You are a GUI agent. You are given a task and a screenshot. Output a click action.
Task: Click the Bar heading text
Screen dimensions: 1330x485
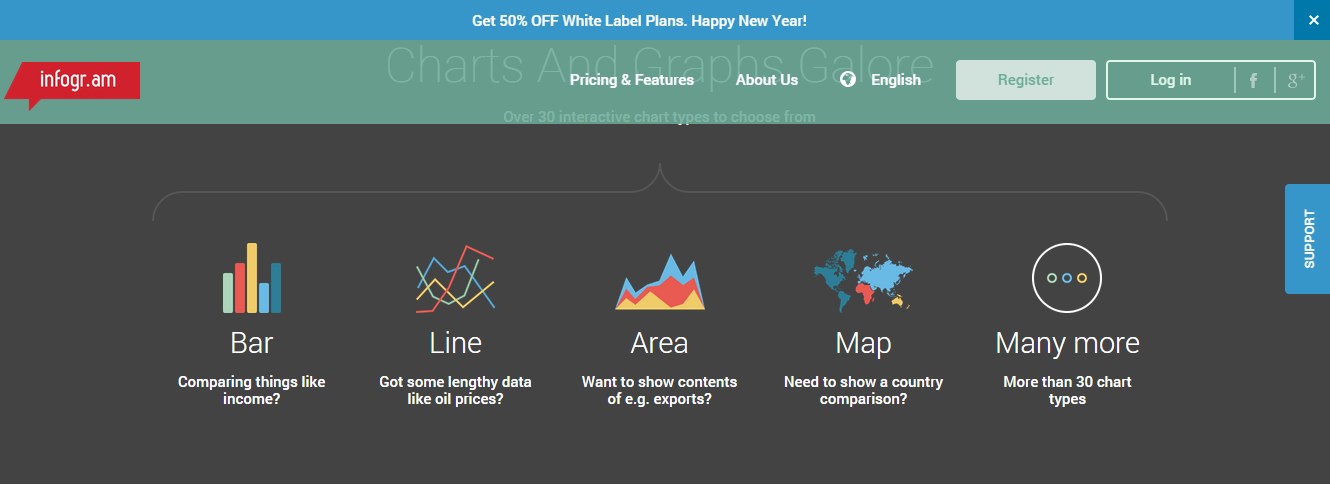(x=252, y=343)
